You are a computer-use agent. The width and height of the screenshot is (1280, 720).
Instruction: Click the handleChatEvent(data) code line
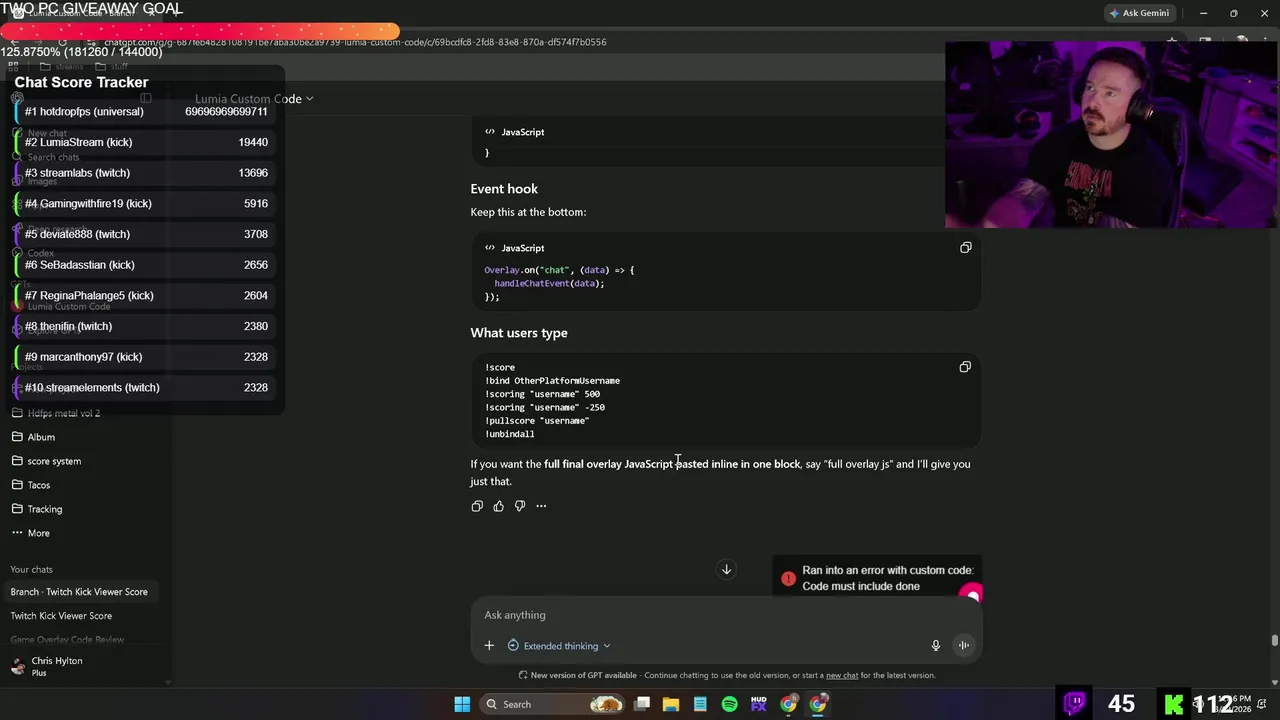[x=549, y=283]
